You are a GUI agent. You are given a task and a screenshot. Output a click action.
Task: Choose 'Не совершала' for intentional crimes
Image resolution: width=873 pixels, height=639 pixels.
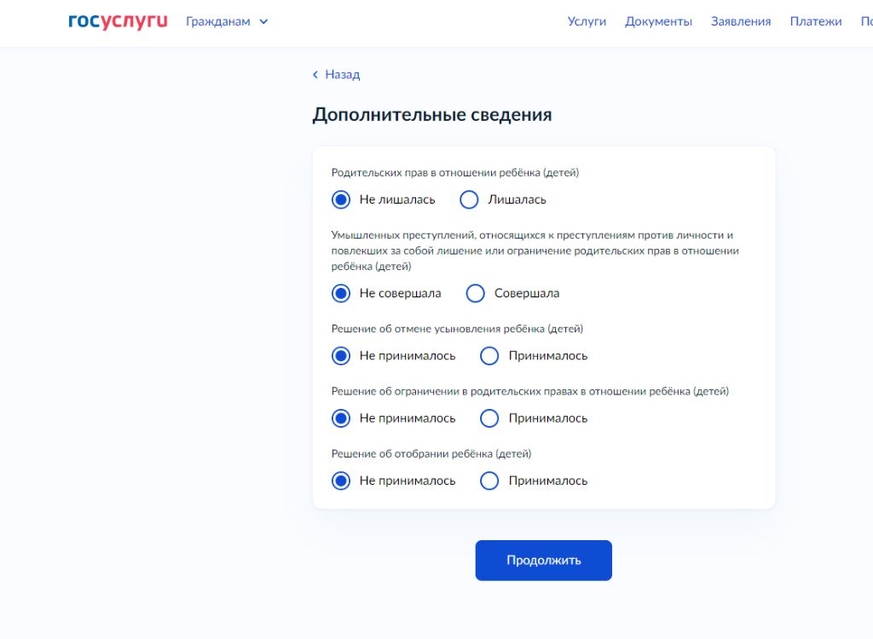pyautogui.click(x=341, y=294)
